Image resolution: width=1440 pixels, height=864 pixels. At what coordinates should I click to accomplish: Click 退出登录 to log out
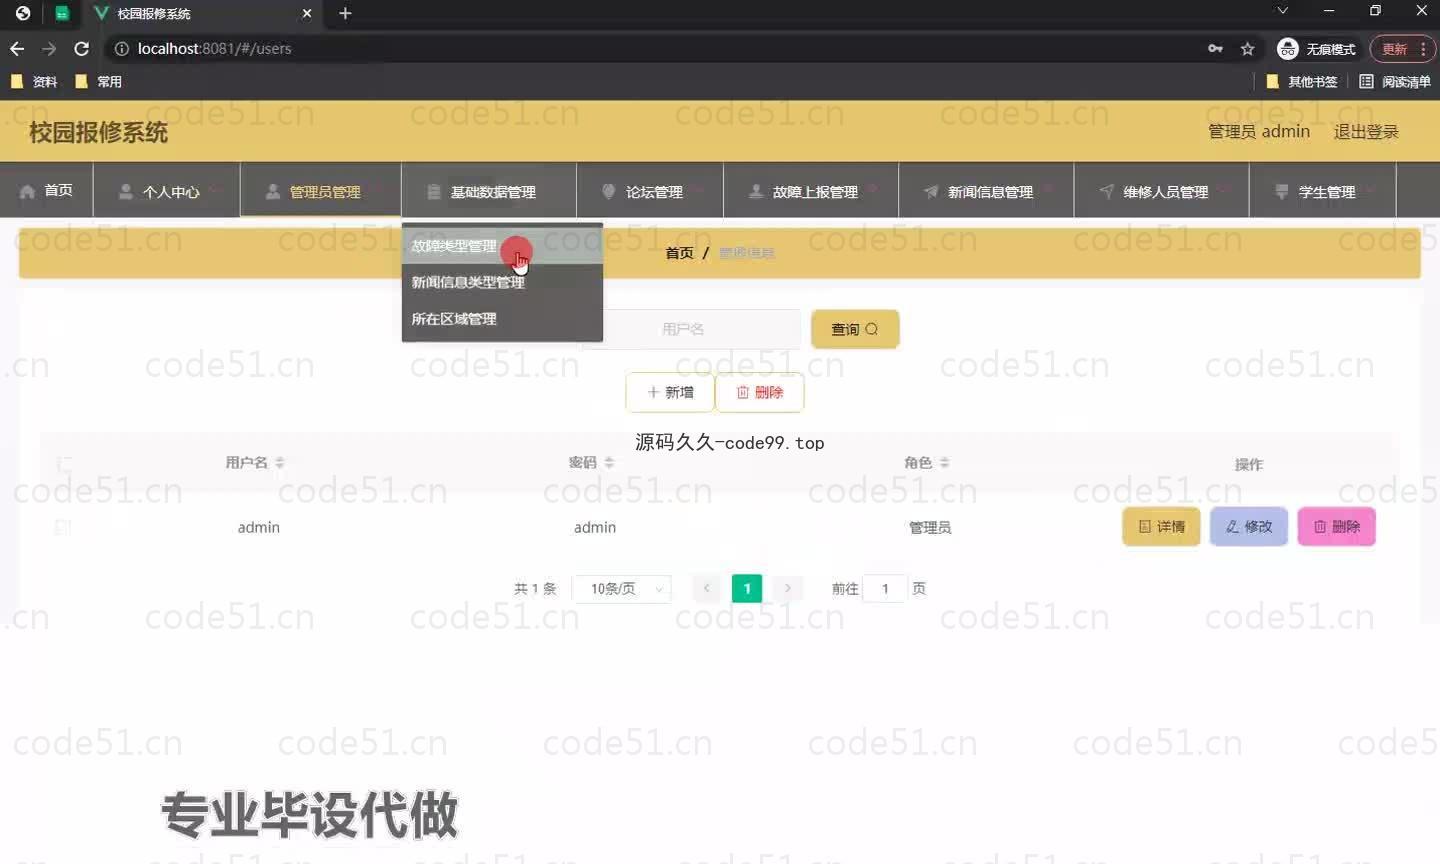[x=1366, y=131]
